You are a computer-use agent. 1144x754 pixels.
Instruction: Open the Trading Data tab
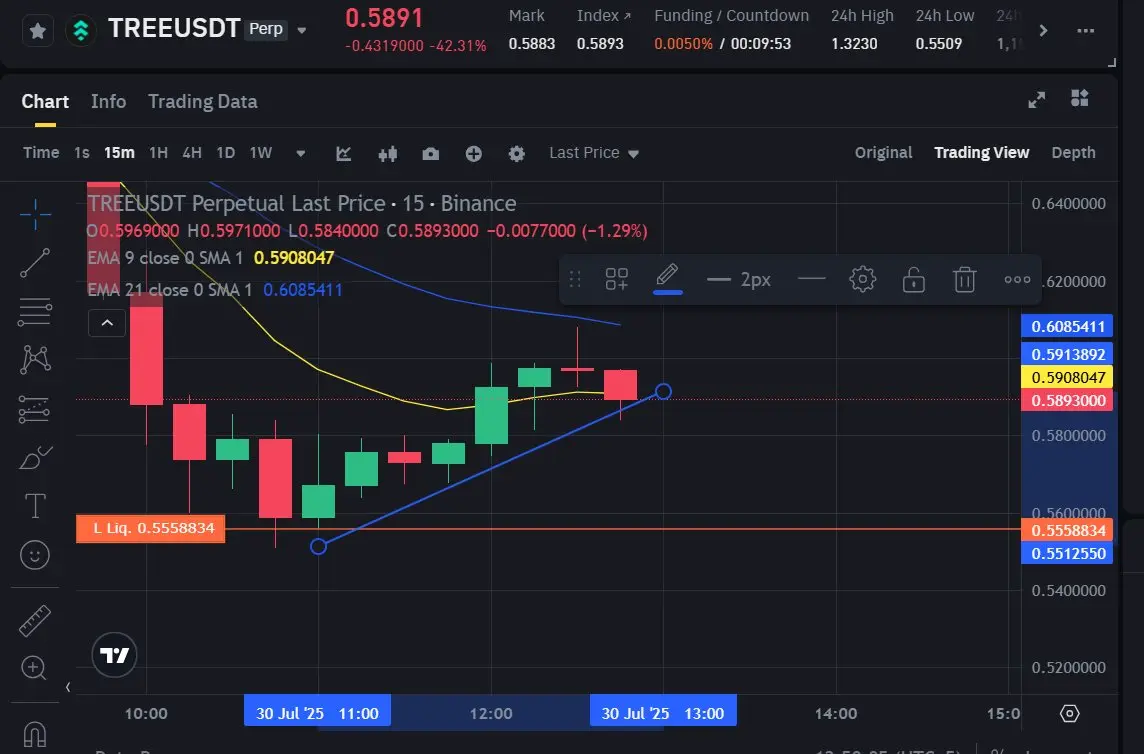pos(203,101)
